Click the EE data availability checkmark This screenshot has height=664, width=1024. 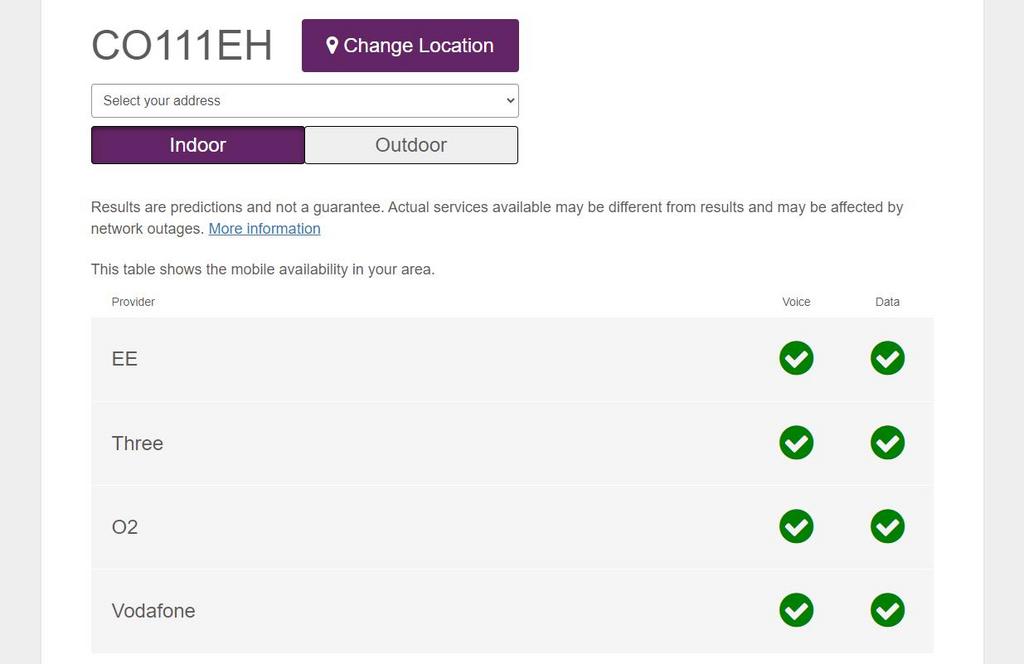tap(888, 358)
